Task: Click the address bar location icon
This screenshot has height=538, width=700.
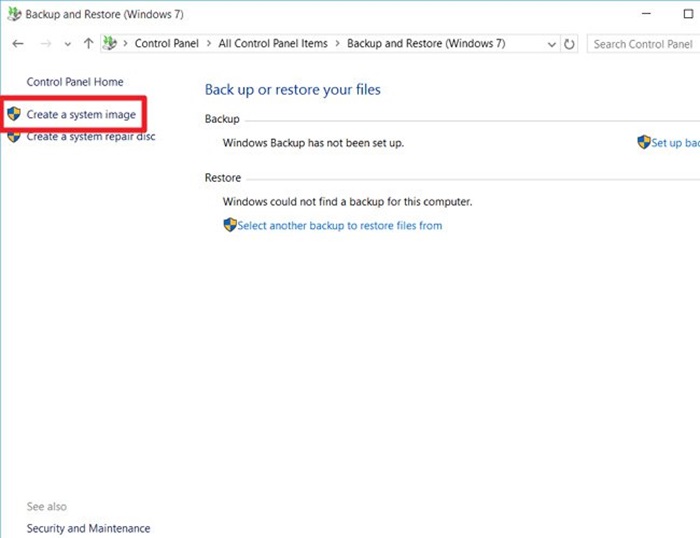Action: (x=110, y=44)
